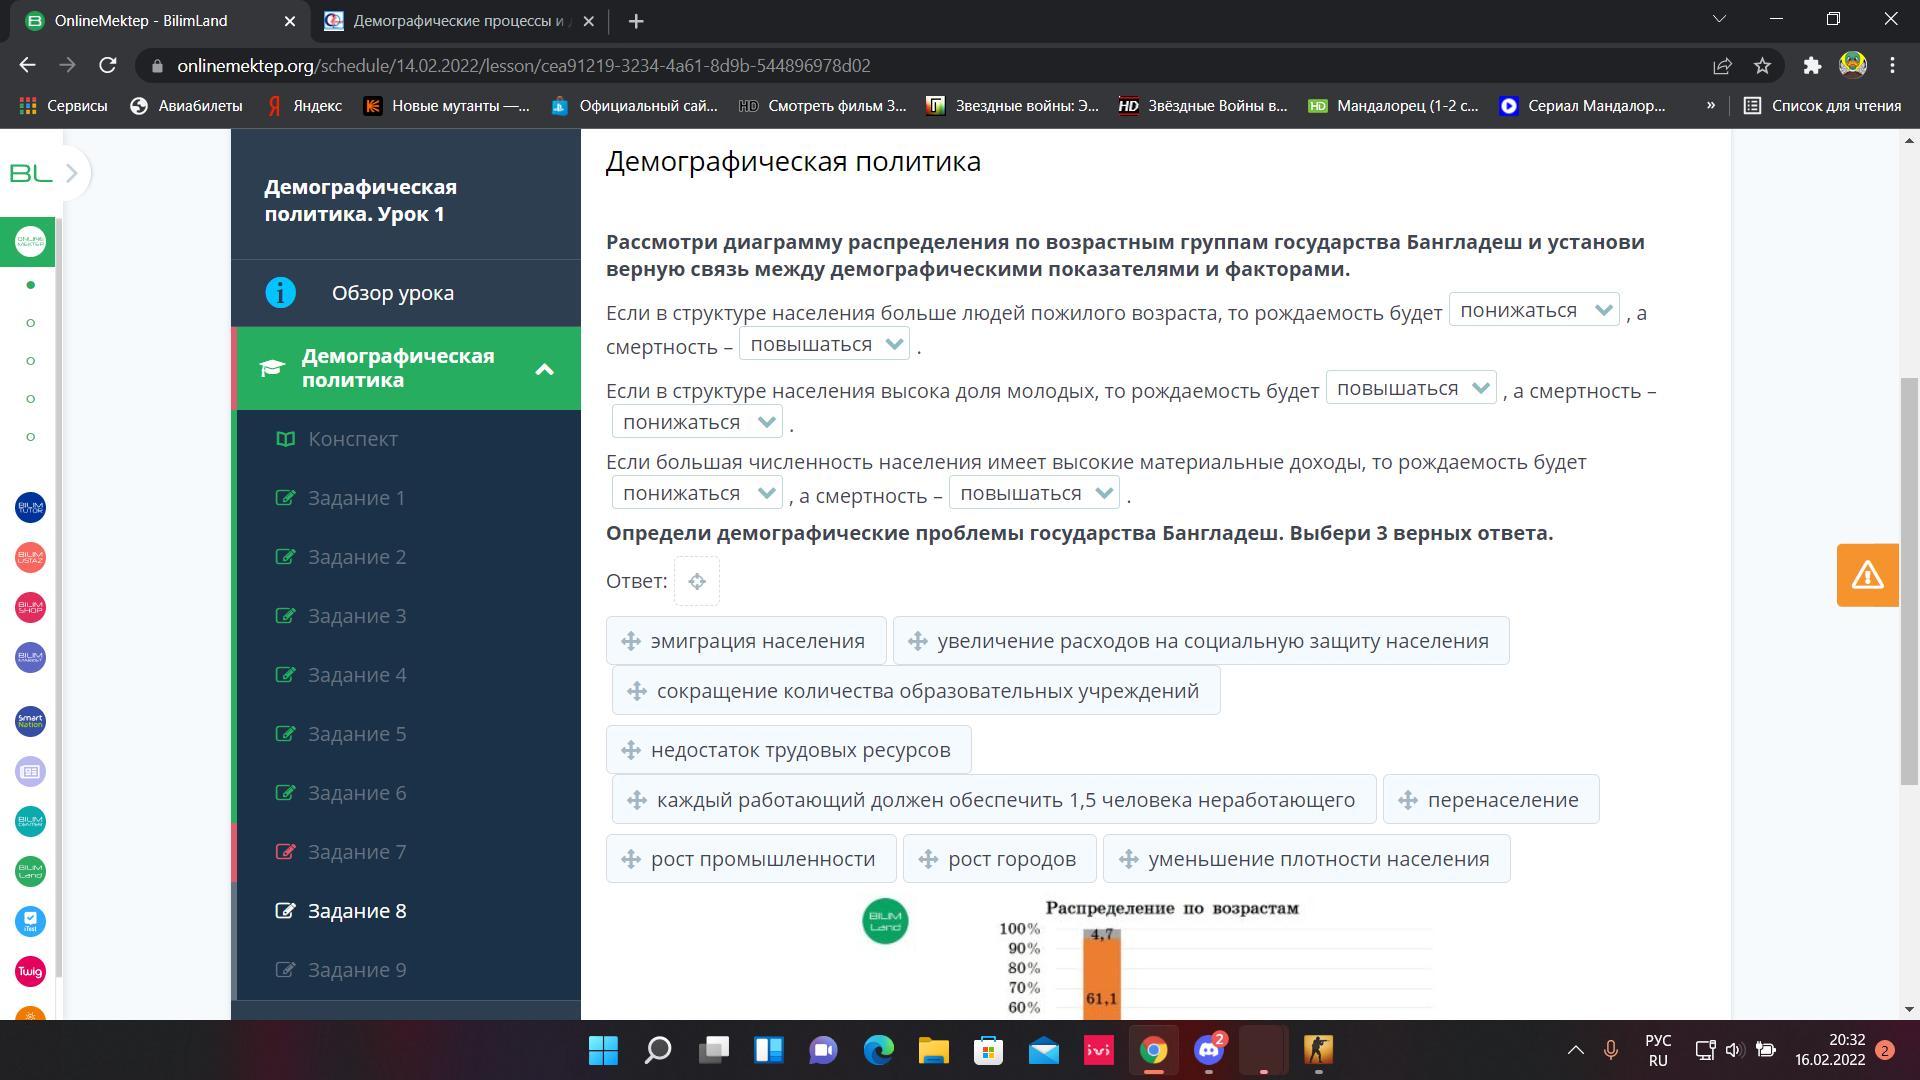Open first рождаемость dropdown for elderly population
The width and height of the screenshot is (1920, 1080).
tap(1533, 311)
